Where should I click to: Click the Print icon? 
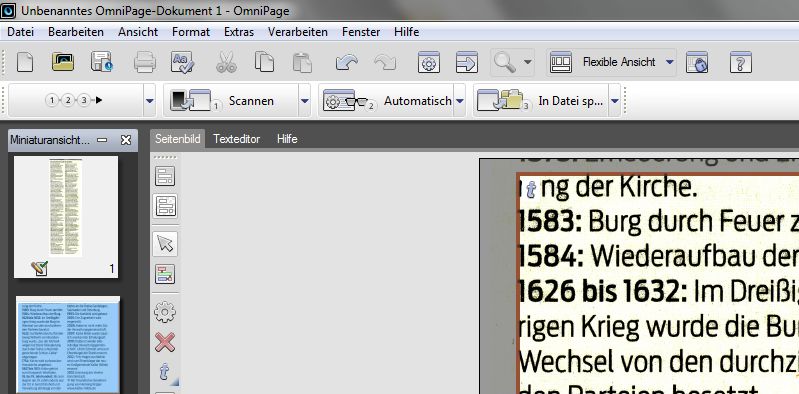[145, 62]
